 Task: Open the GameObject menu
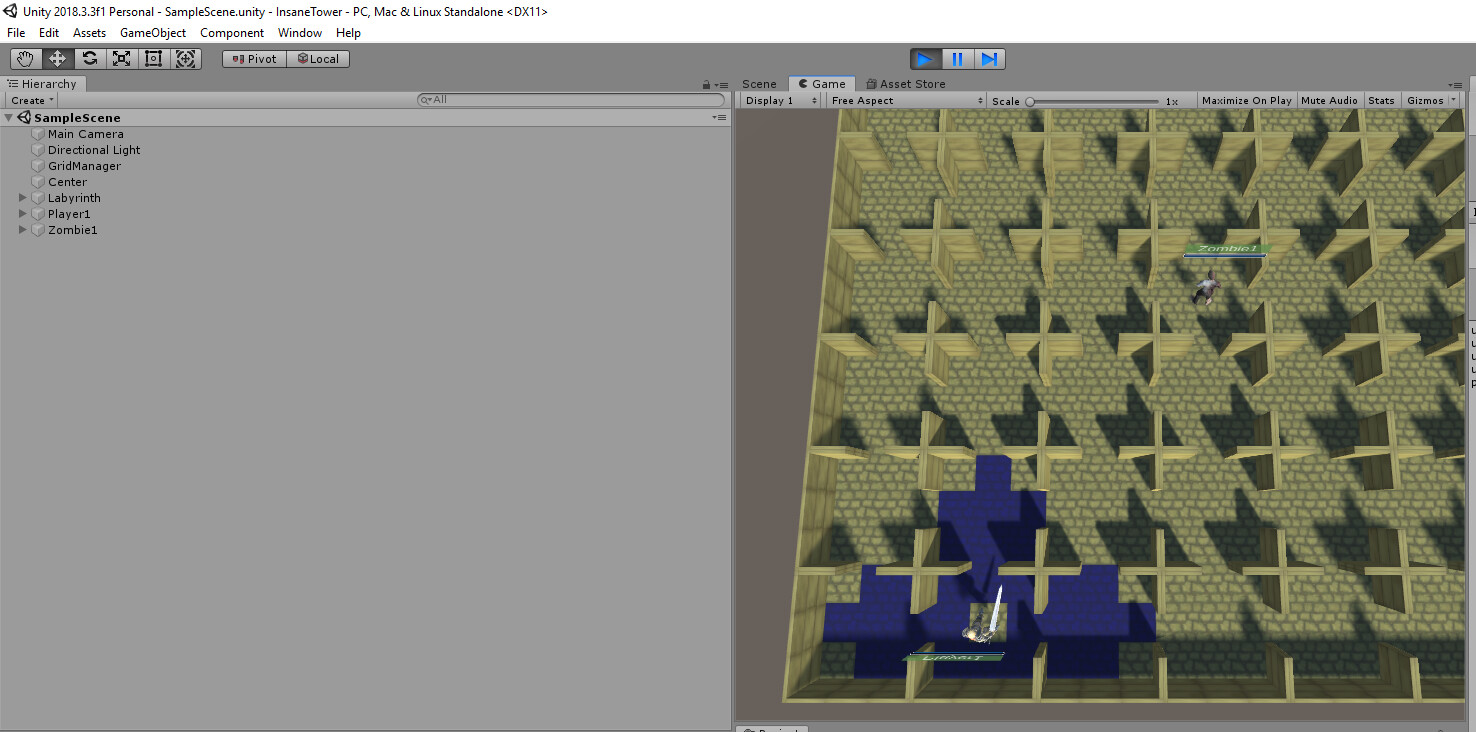pos(152,32)
